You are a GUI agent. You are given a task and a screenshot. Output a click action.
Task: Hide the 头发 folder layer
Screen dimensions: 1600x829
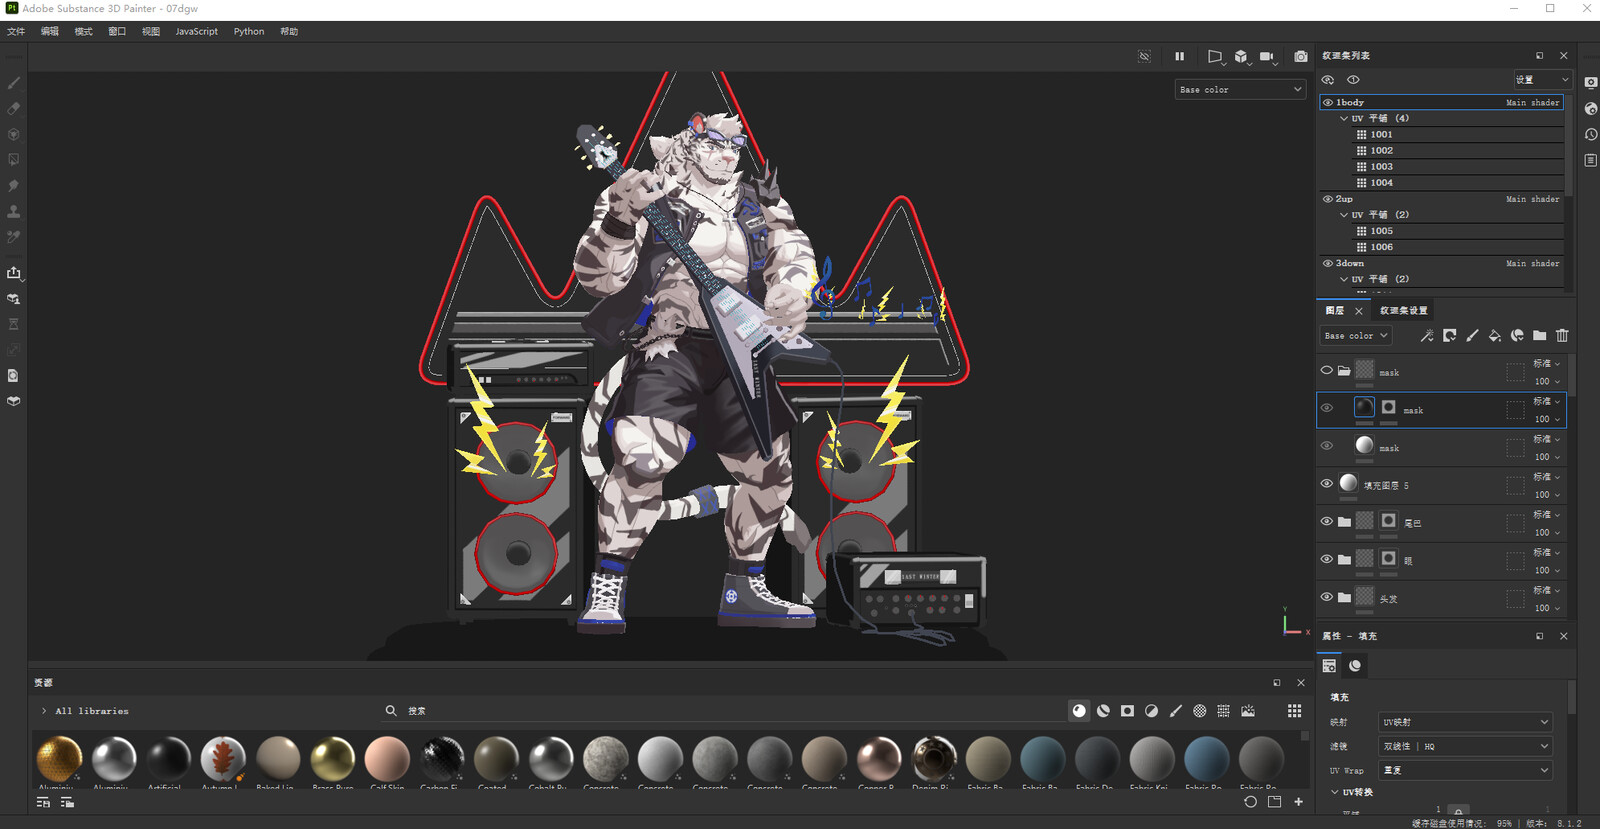[1327, 597]
